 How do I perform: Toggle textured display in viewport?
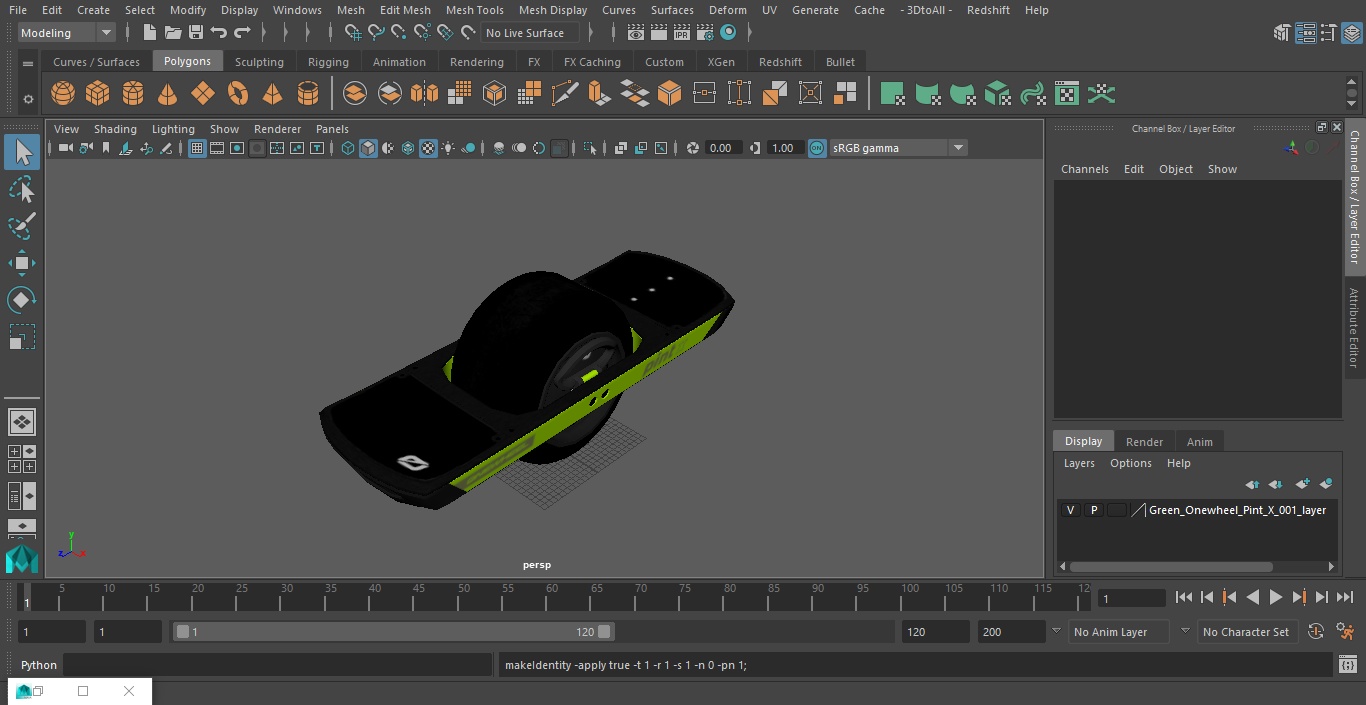click(428, 148)
